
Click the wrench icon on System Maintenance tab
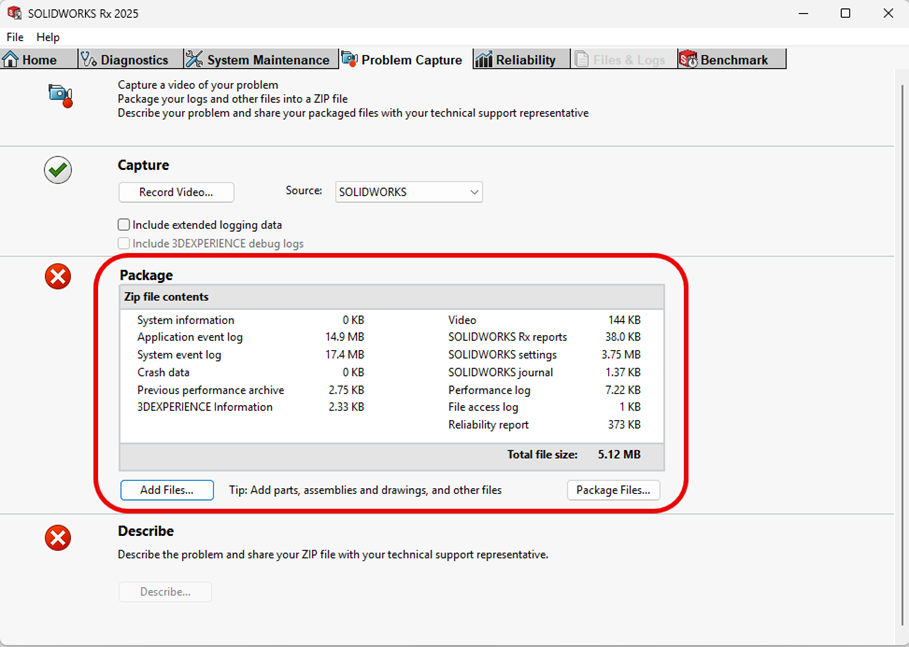pos(194,59)
